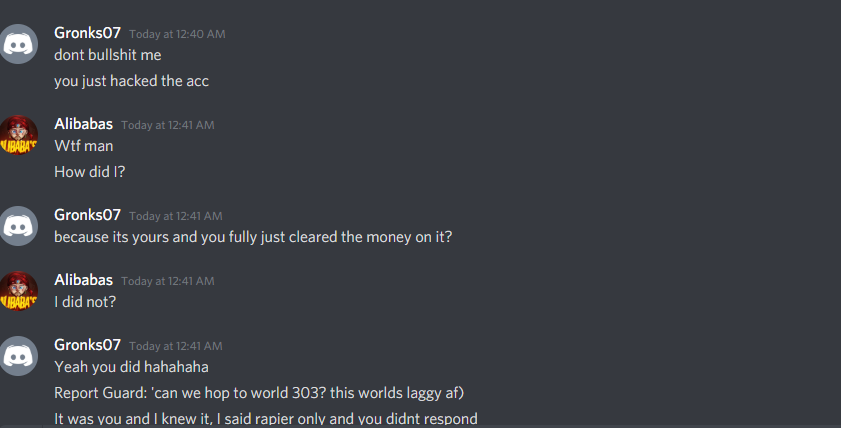This screenshot has height=428, width=841.
Task: Open Alibabas avatar beside 'Wtf man'
Action: (18, 135)
